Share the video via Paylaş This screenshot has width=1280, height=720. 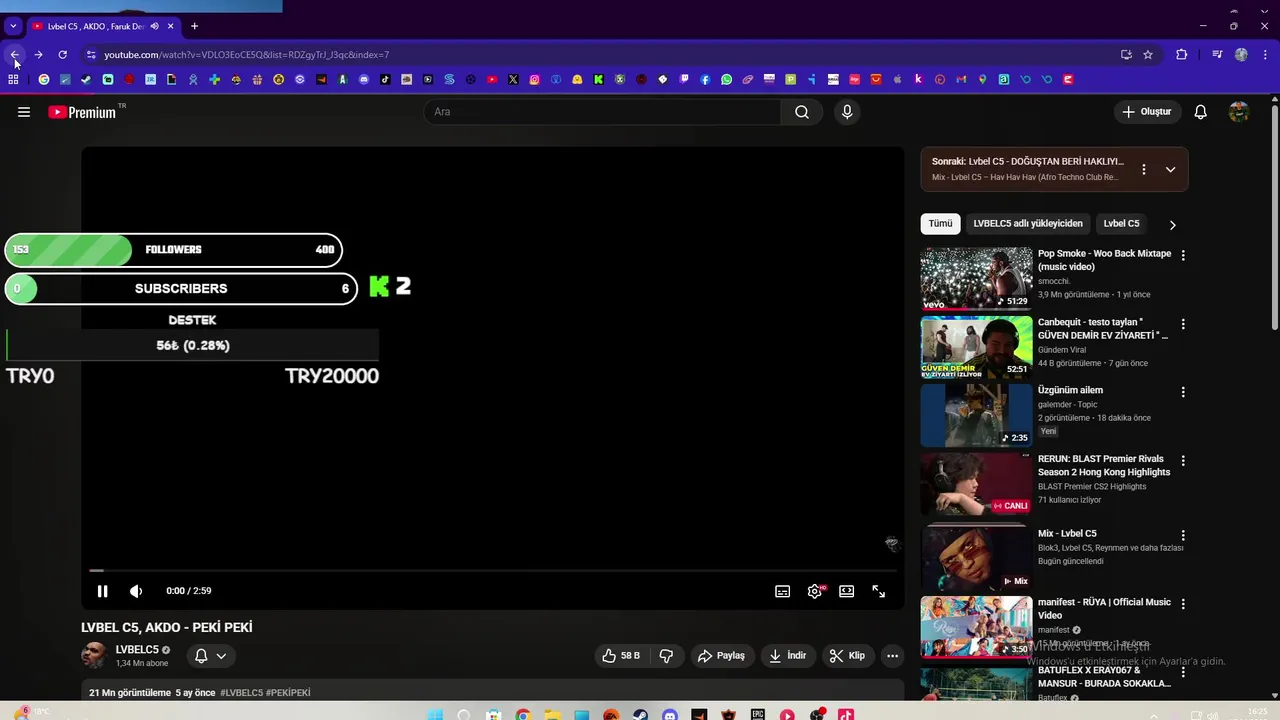(721, 656)
